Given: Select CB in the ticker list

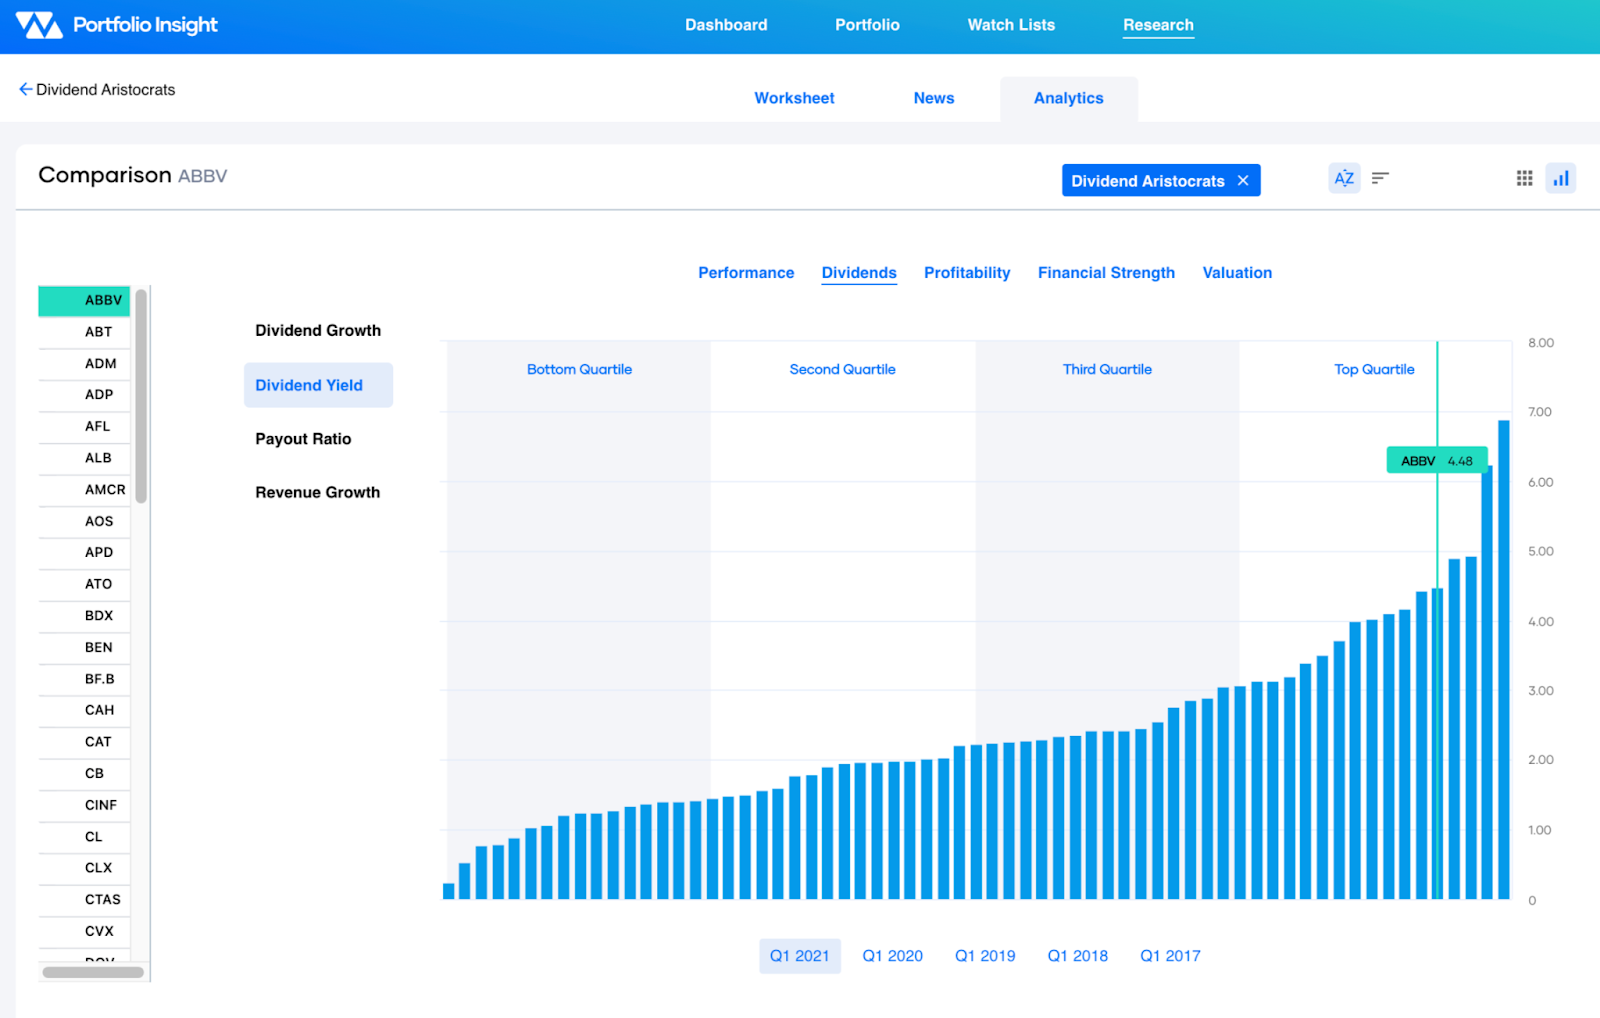Looking at the screenshot, I should pos(84,773).
